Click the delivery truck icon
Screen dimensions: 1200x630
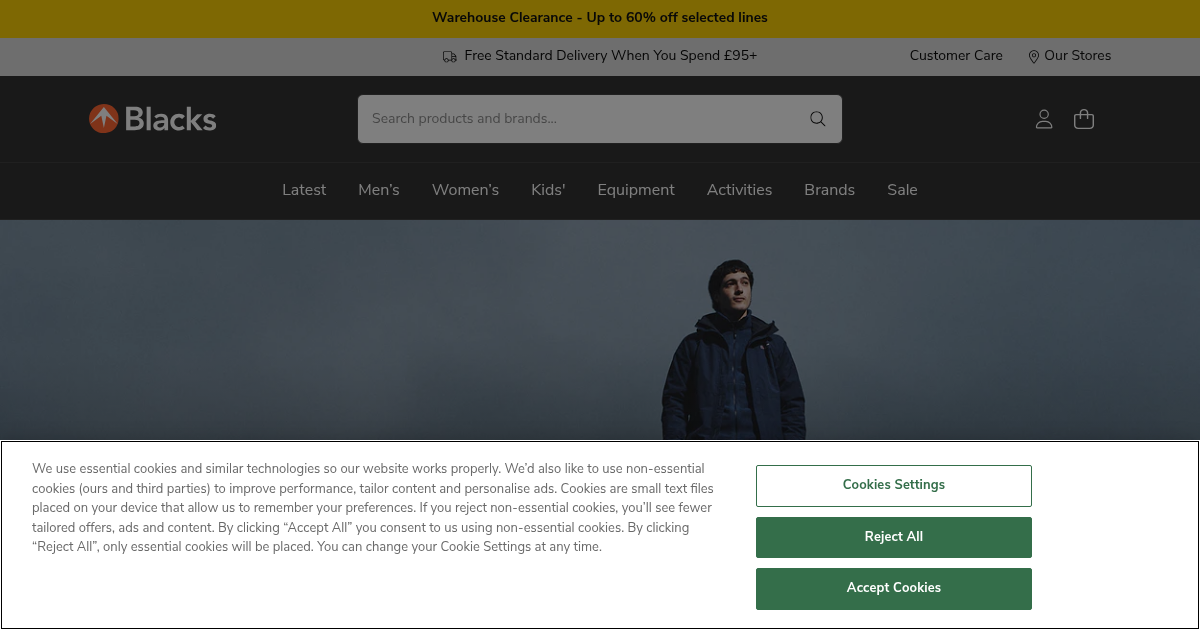tap(450, 57)
